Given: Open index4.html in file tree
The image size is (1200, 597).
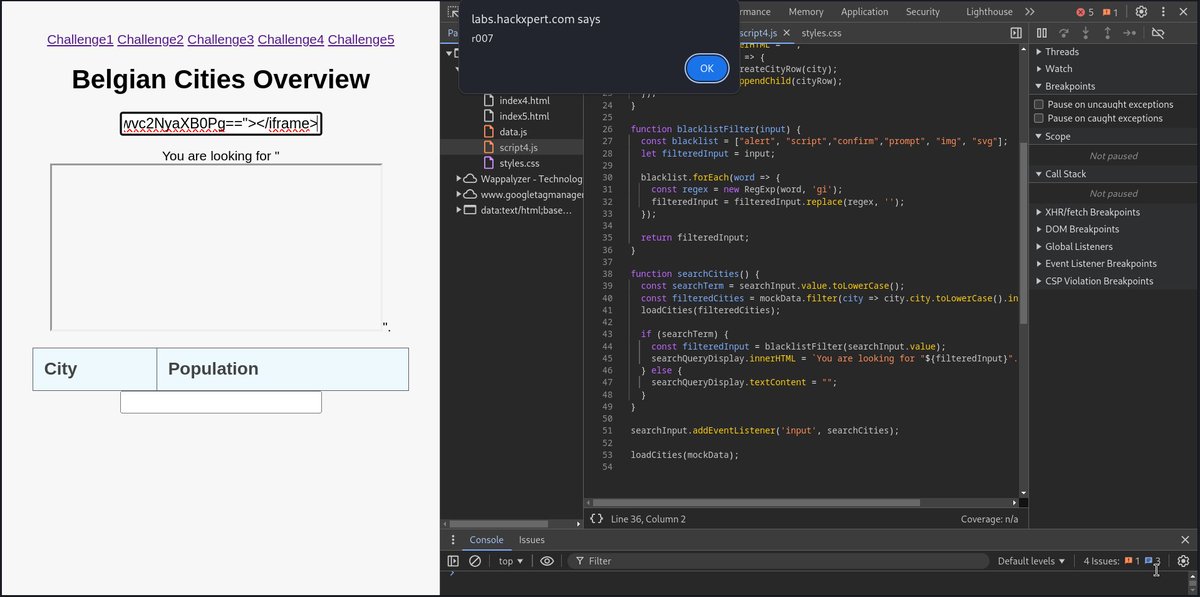Looking at the screenshot, I should click(515, 101).
